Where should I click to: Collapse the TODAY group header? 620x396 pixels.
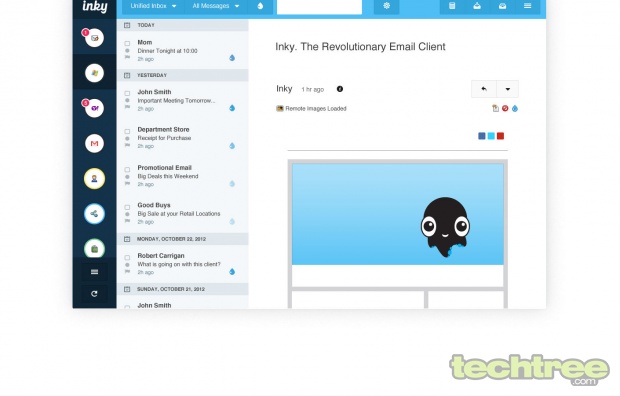click(183, 25)
